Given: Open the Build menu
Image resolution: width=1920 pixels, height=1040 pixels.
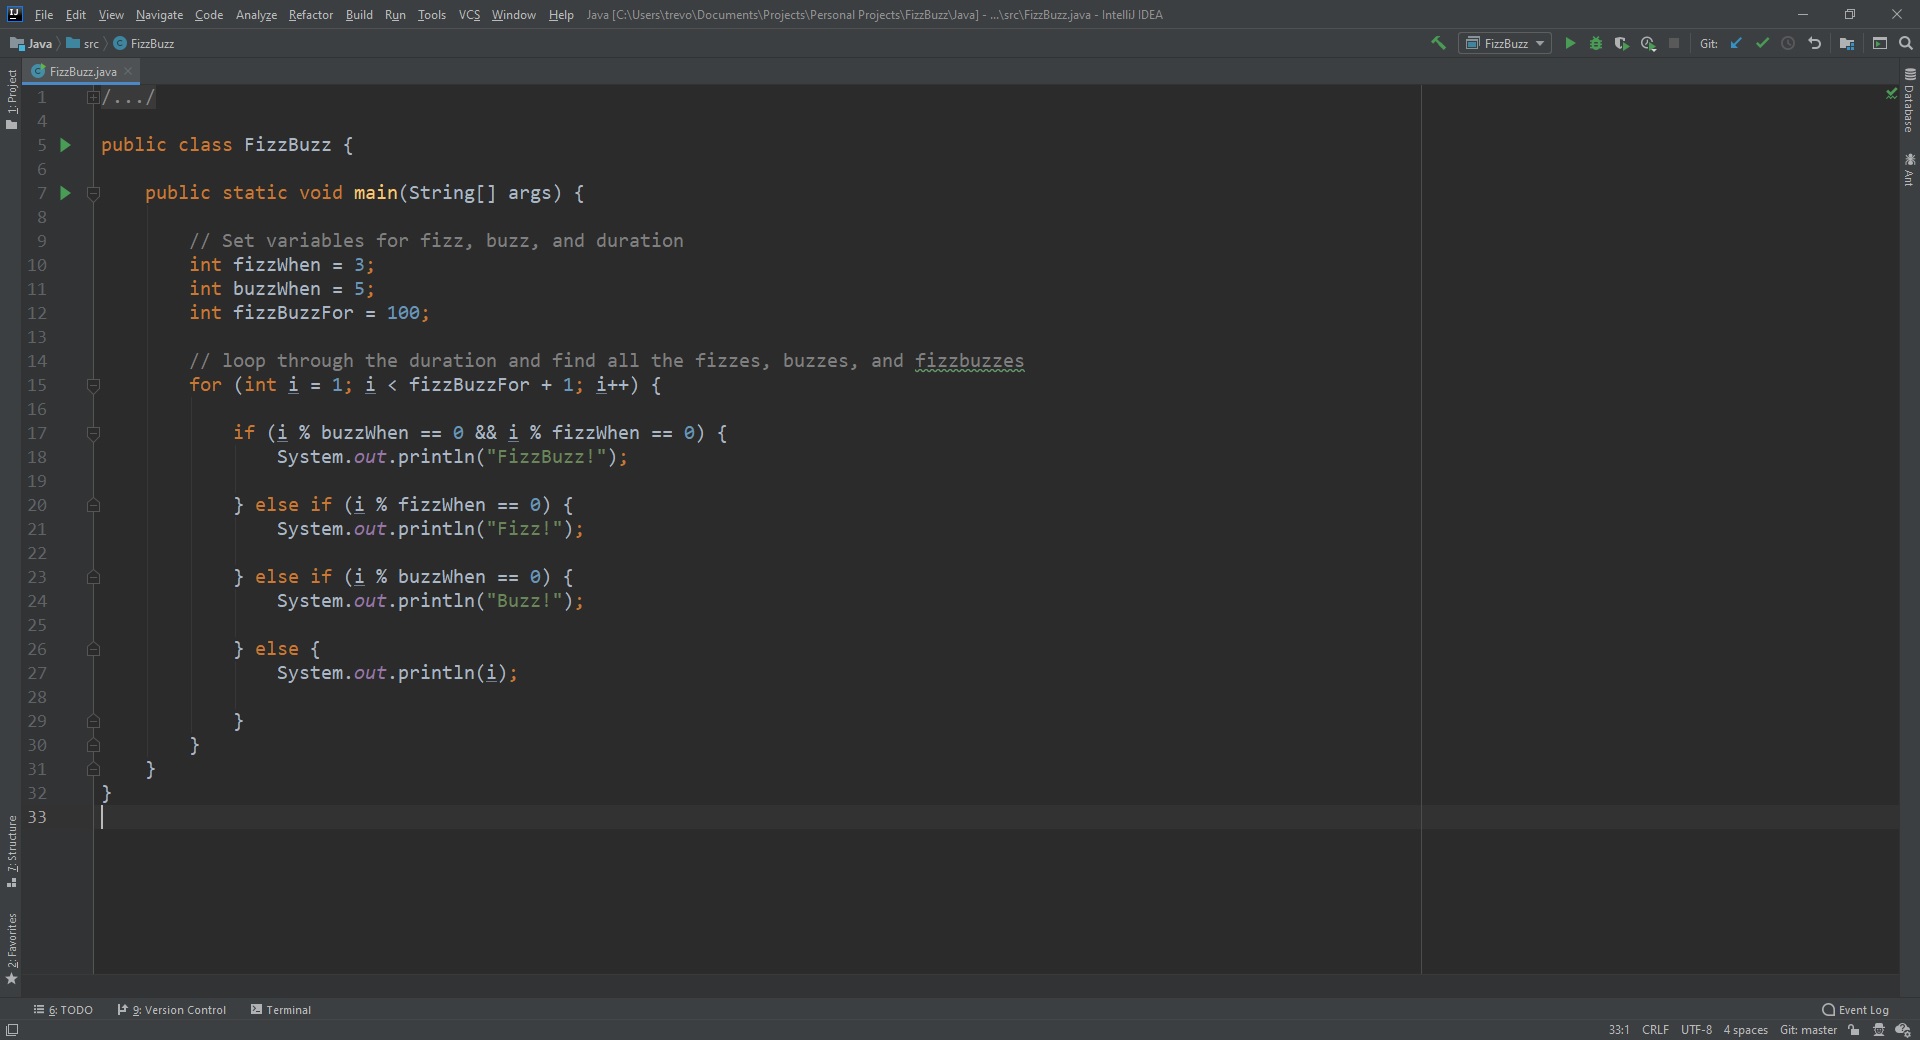Looking at the screenshot, I should tap(359, 15).
